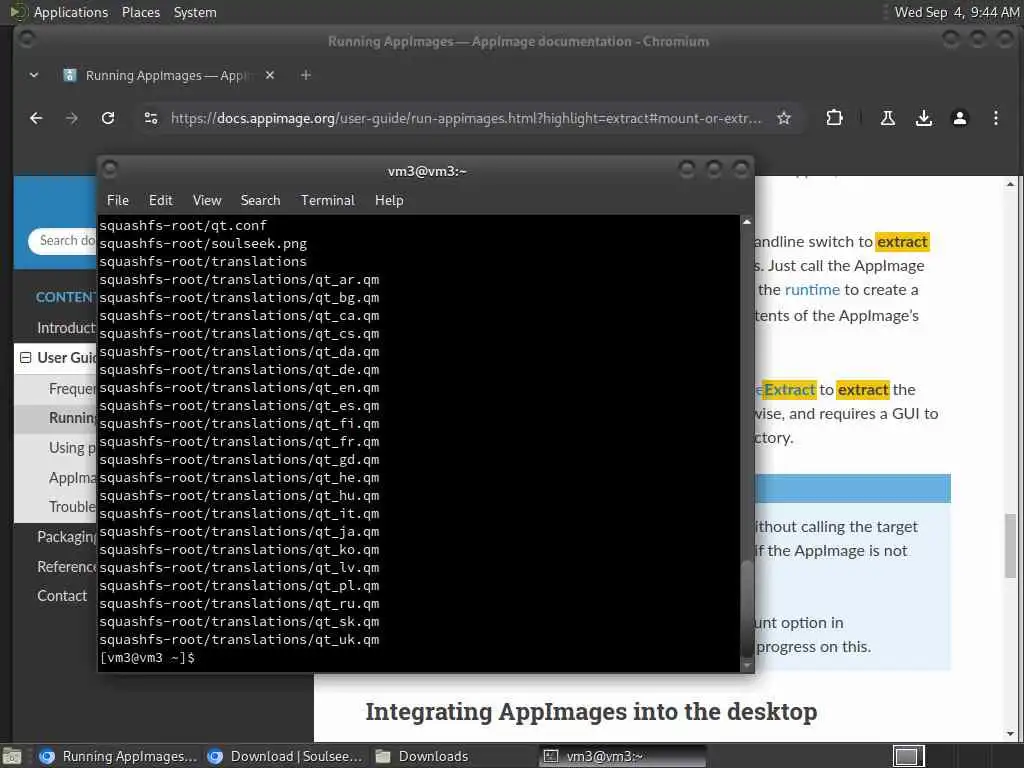Open the Terminal menu in terminal
Image resolution: width=1024 pixels, height=768 pixels.
(x=327, y=200)
